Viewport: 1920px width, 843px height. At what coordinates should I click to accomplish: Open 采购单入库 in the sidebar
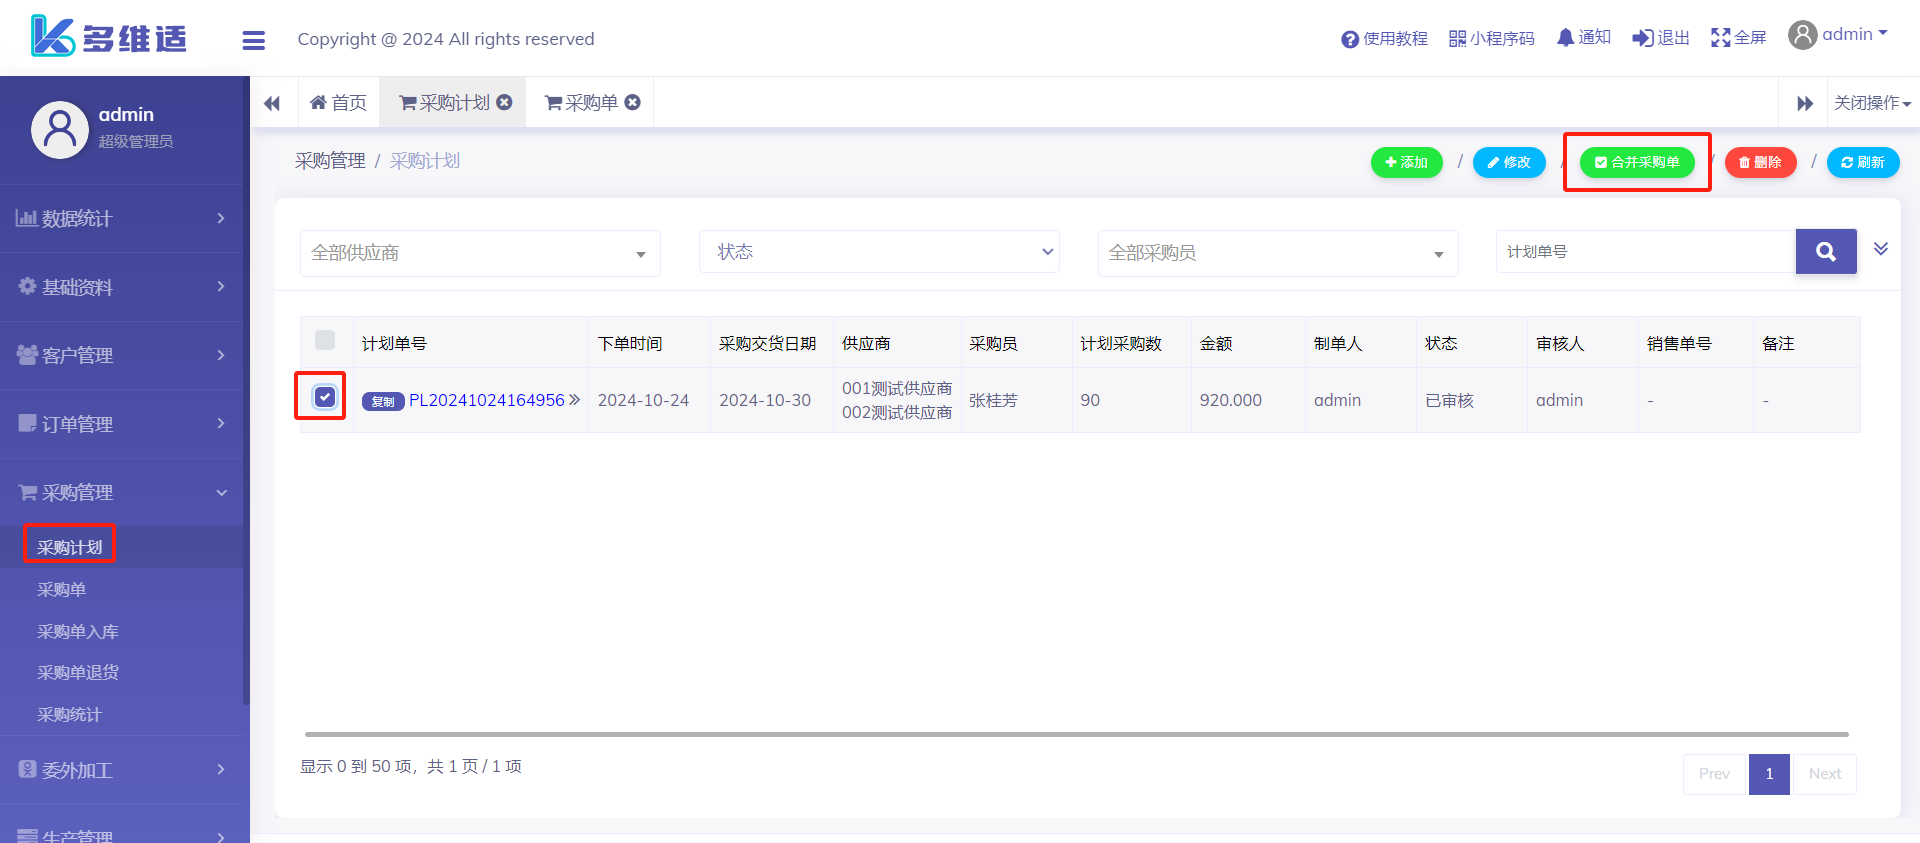click(x=78, y=632)
